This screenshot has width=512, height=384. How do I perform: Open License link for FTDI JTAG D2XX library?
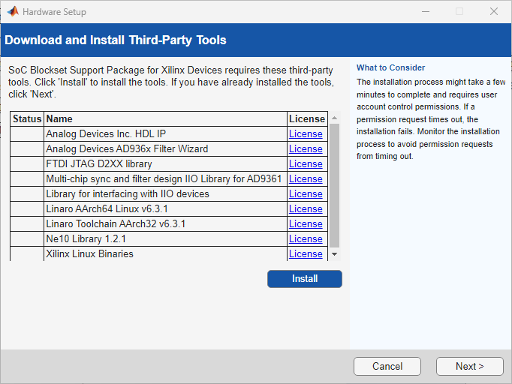pos(306,164)
